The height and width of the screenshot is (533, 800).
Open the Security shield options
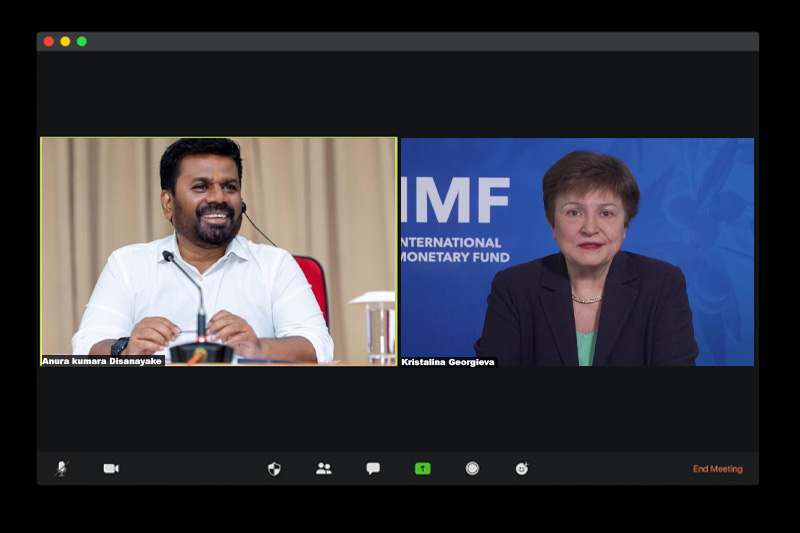[x=274, y=468]
